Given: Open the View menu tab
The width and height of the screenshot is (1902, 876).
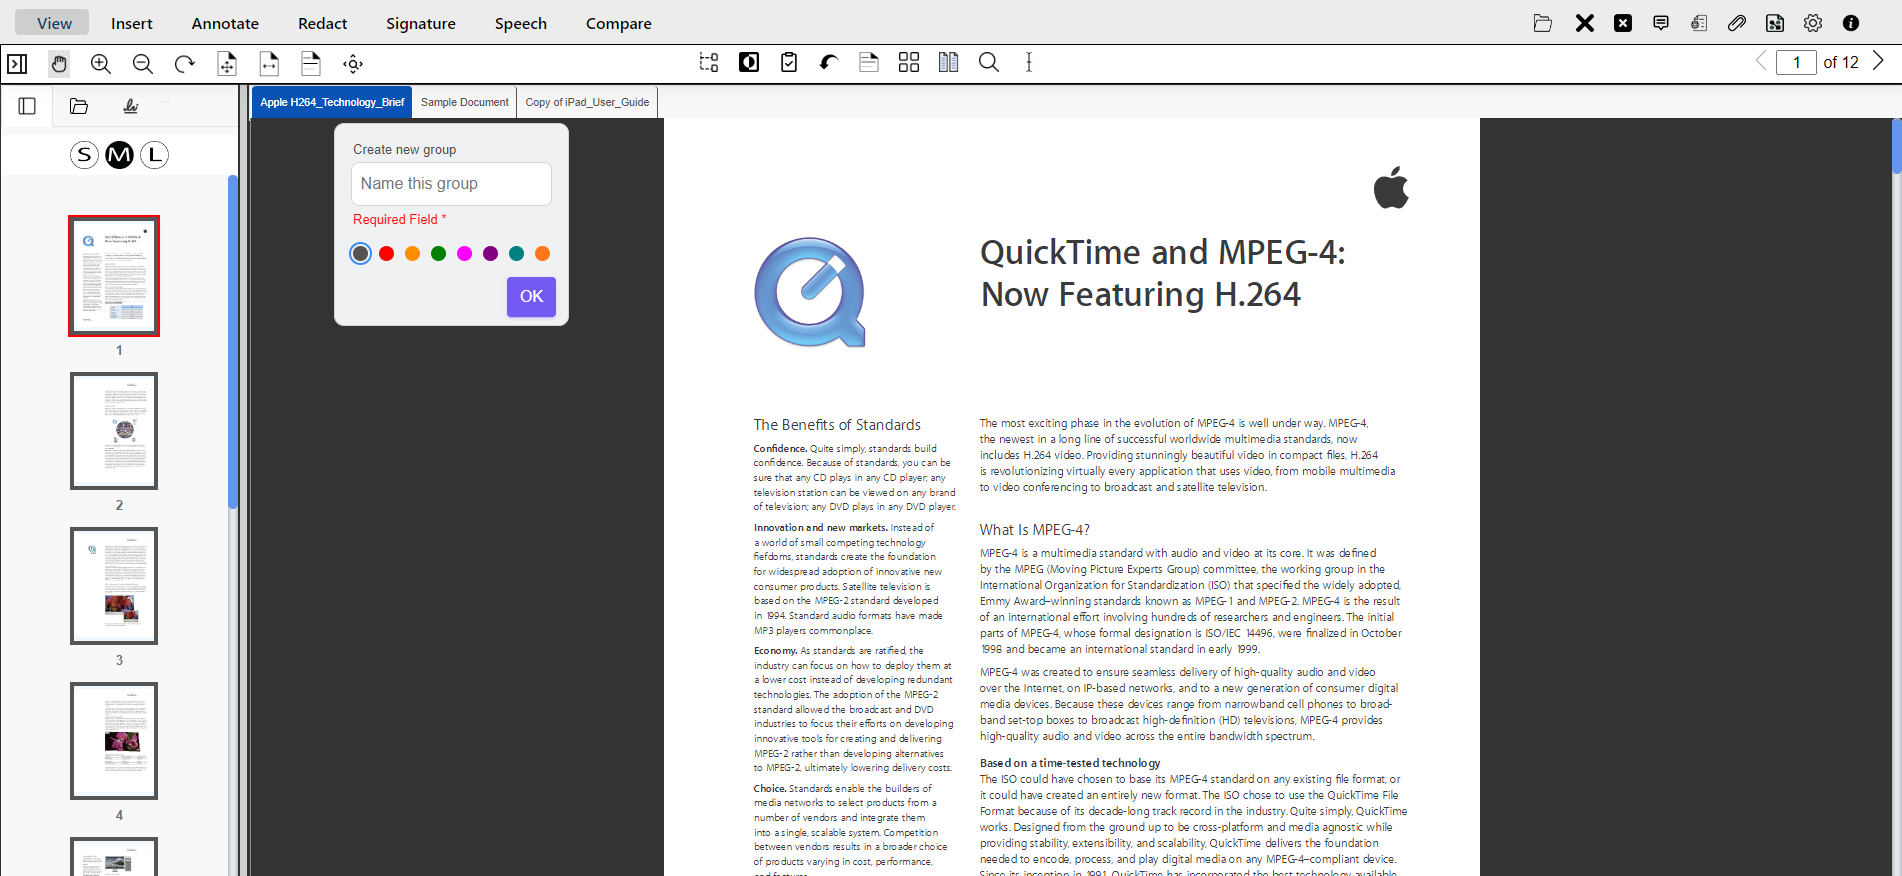Looking at the screenshot, I should click(x=54, y=23).
